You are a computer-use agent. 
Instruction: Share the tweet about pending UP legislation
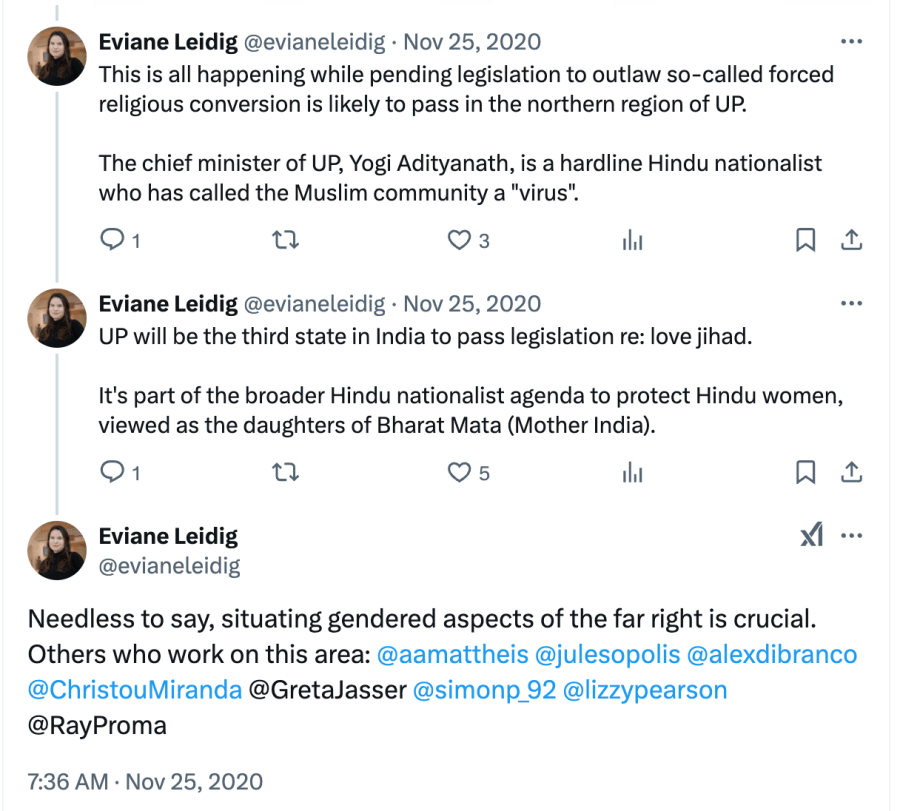pyautogui.click(x=851, y=240)
